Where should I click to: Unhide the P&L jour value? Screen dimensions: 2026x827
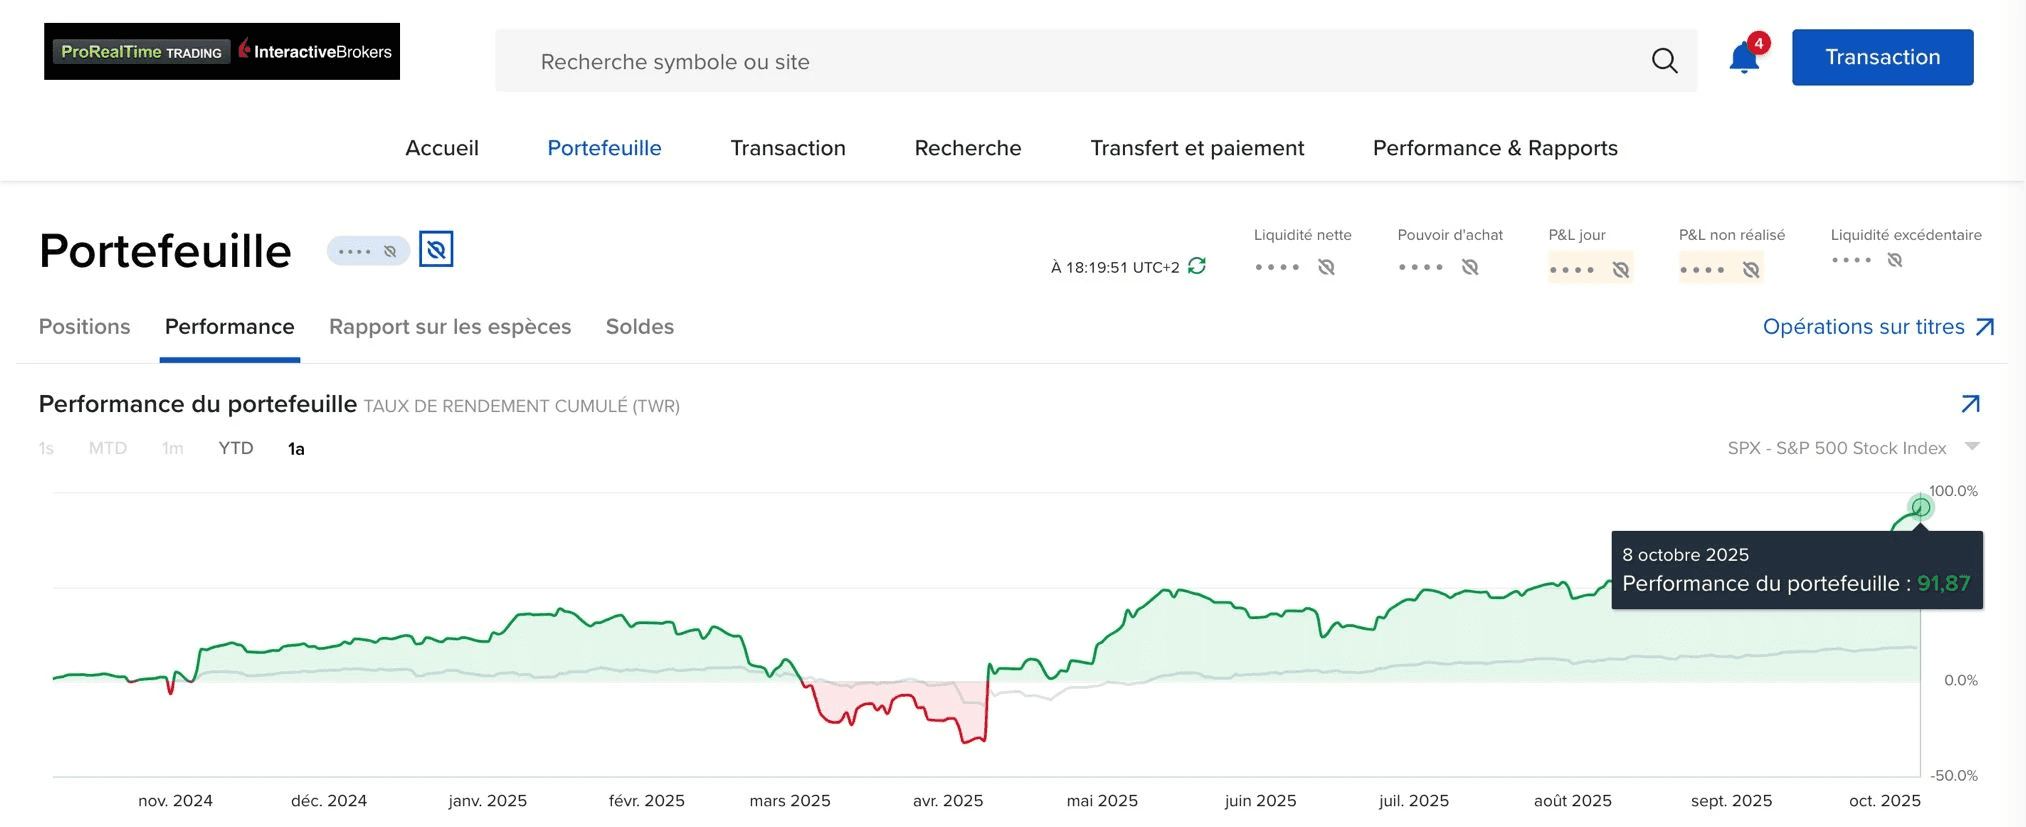pyautogui.click(x=1620, y=269)
